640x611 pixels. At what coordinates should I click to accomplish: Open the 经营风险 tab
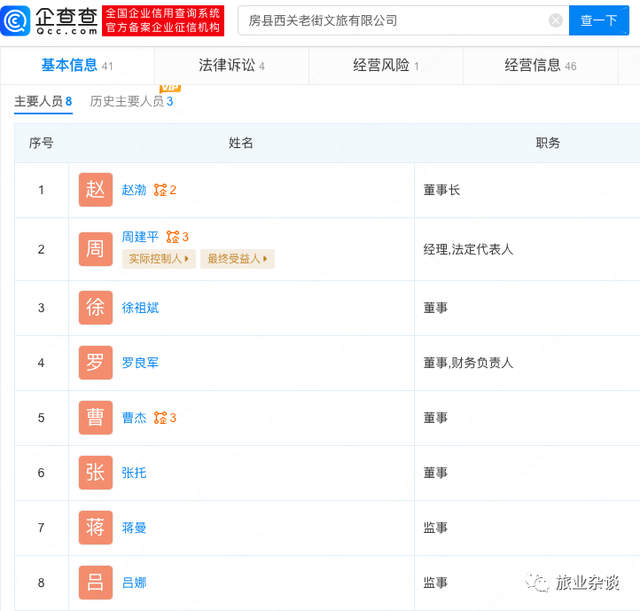pos(385,66)
